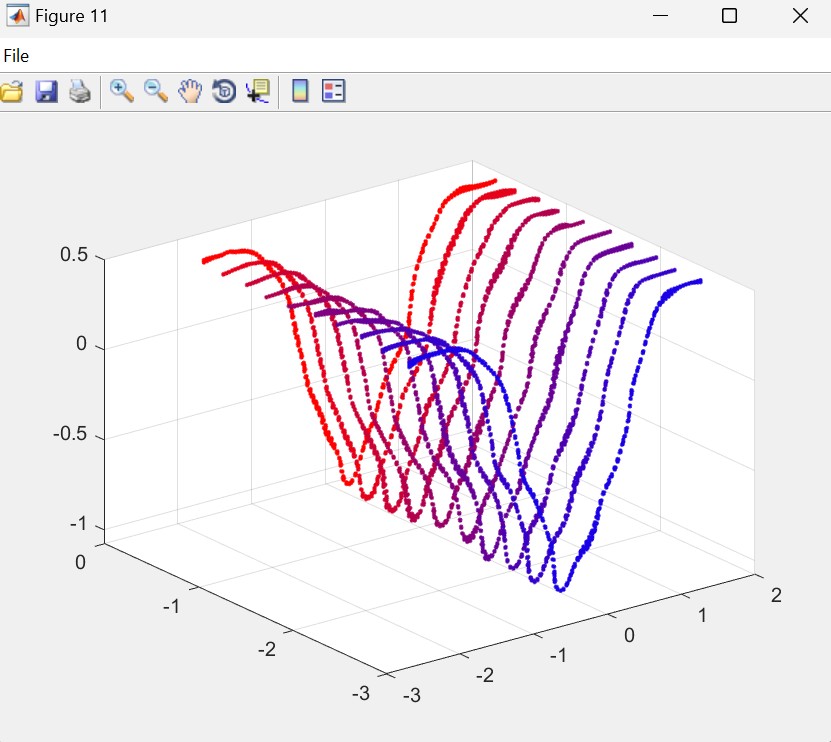Click the Figure 11 title bar text
The height and width of the screenshot is (742, 831).
(71, 16)
